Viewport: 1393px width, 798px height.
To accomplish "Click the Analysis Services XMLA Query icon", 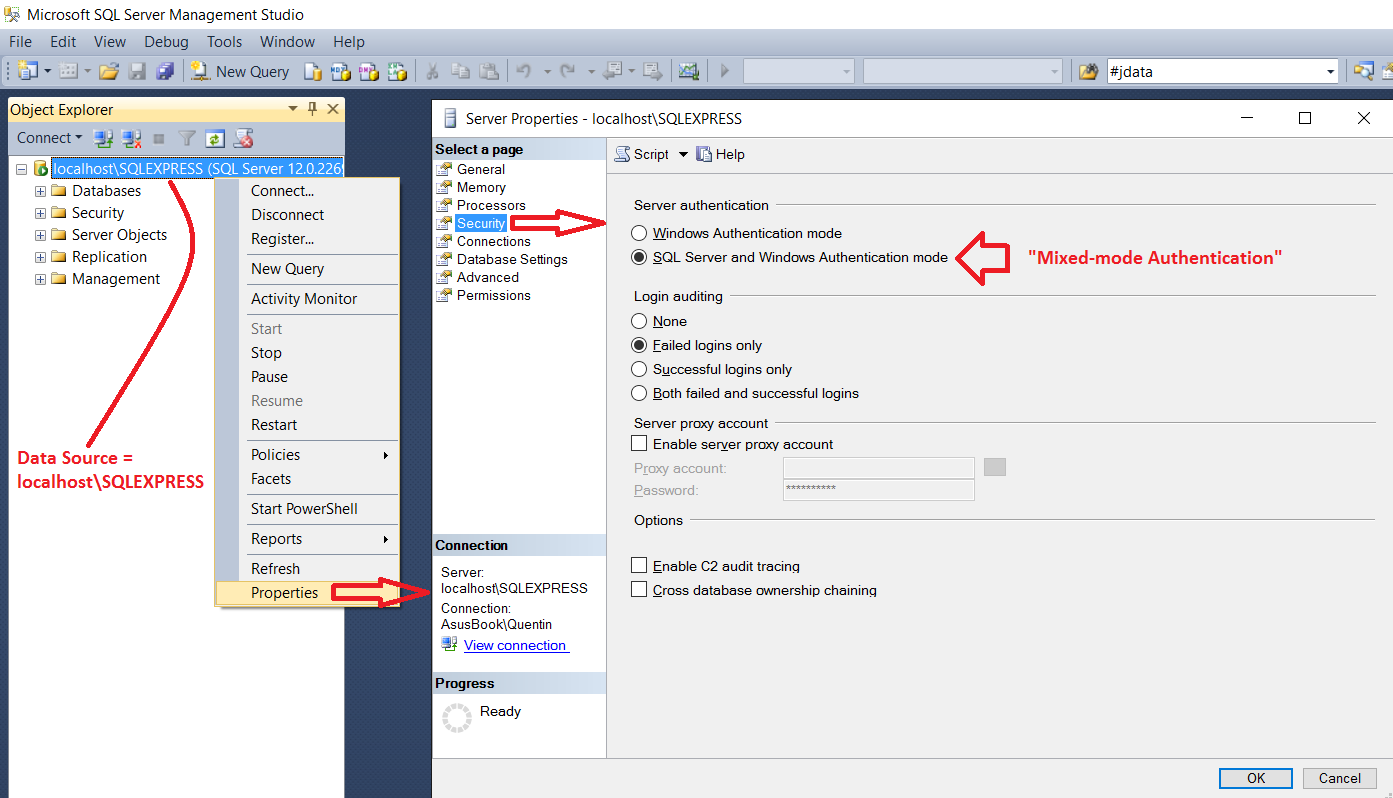I will [x=397, y=71].
